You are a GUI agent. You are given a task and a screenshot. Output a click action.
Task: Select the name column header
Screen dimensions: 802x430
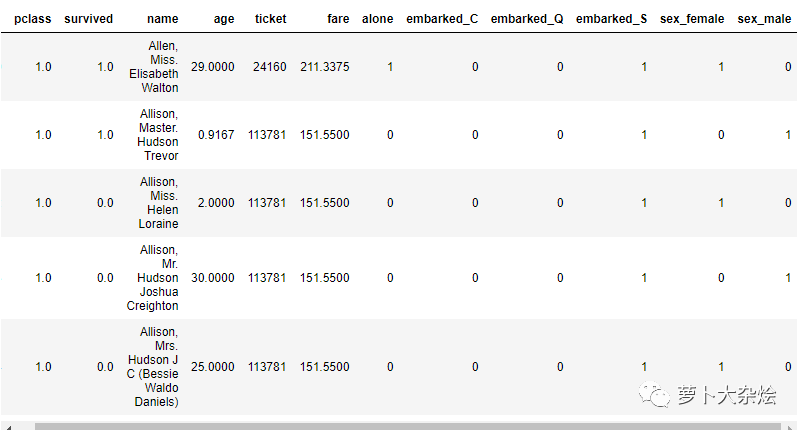[162, 19]
